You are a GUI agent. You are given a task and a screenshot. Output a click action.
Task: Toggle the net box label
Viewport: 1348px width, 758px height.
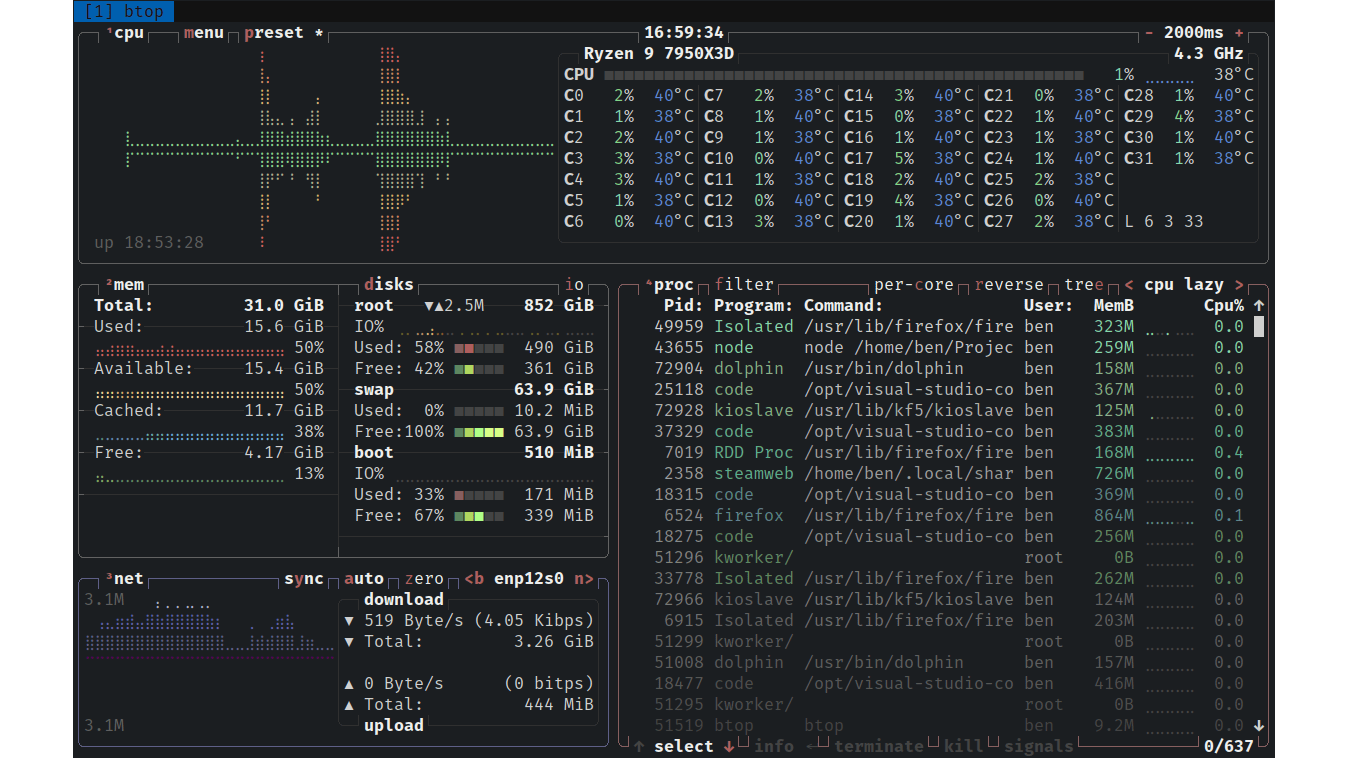126,579
